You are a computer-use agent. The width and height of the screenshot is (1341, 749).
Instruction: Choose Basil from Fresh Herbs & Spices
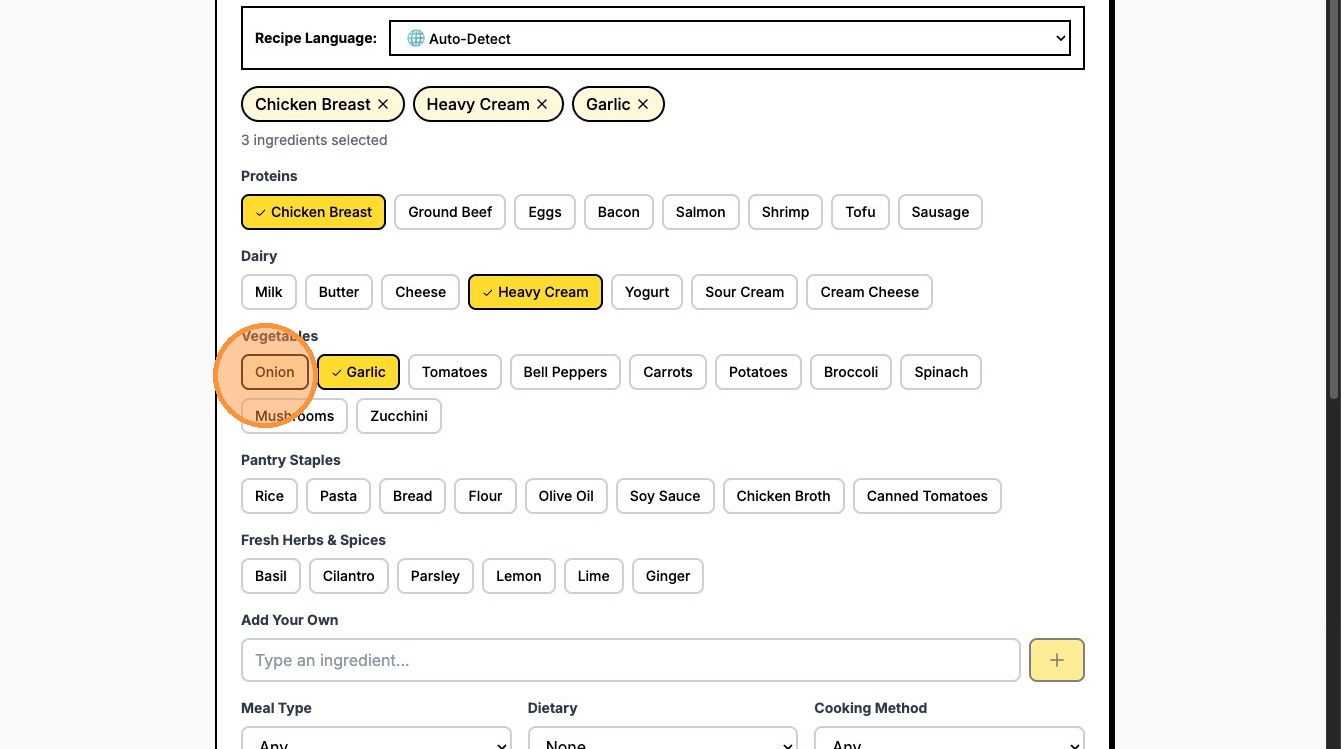271,576
